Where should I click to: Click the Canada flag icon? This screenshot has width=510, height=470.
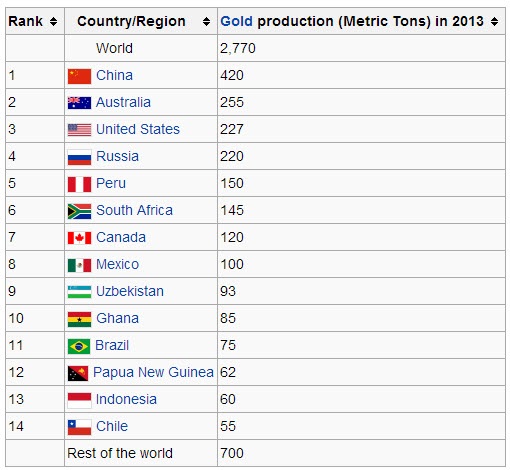(x=79, y=238)
